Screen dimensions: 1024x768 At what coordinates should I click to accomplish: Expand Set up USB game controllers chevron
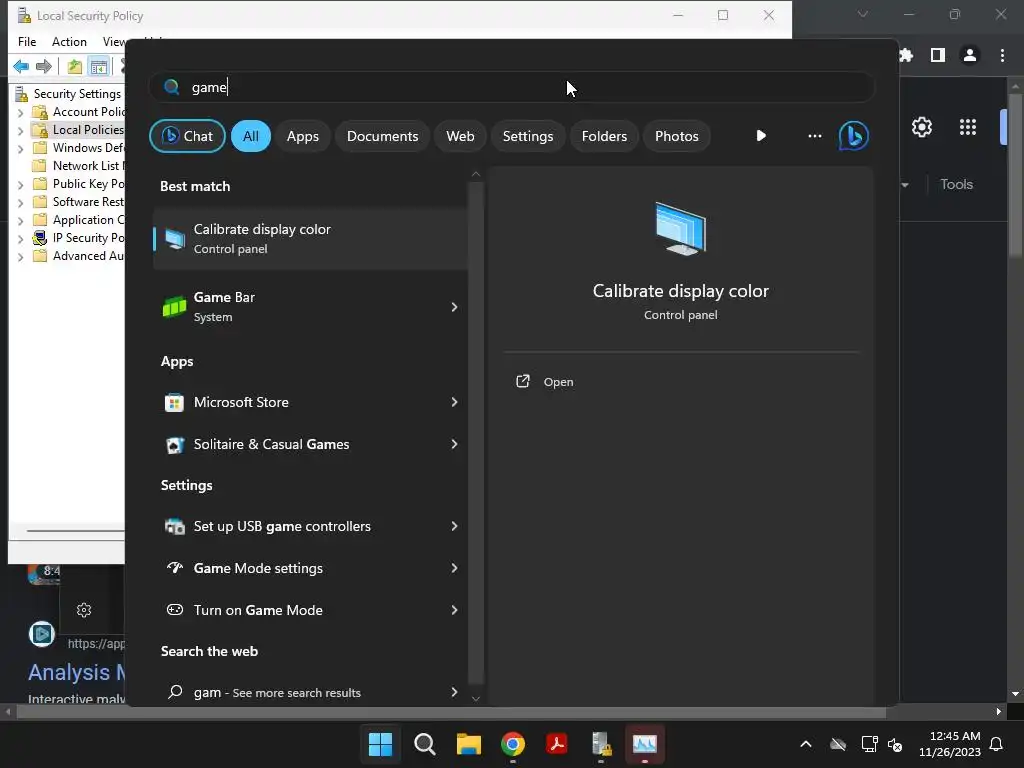(454, 526)
